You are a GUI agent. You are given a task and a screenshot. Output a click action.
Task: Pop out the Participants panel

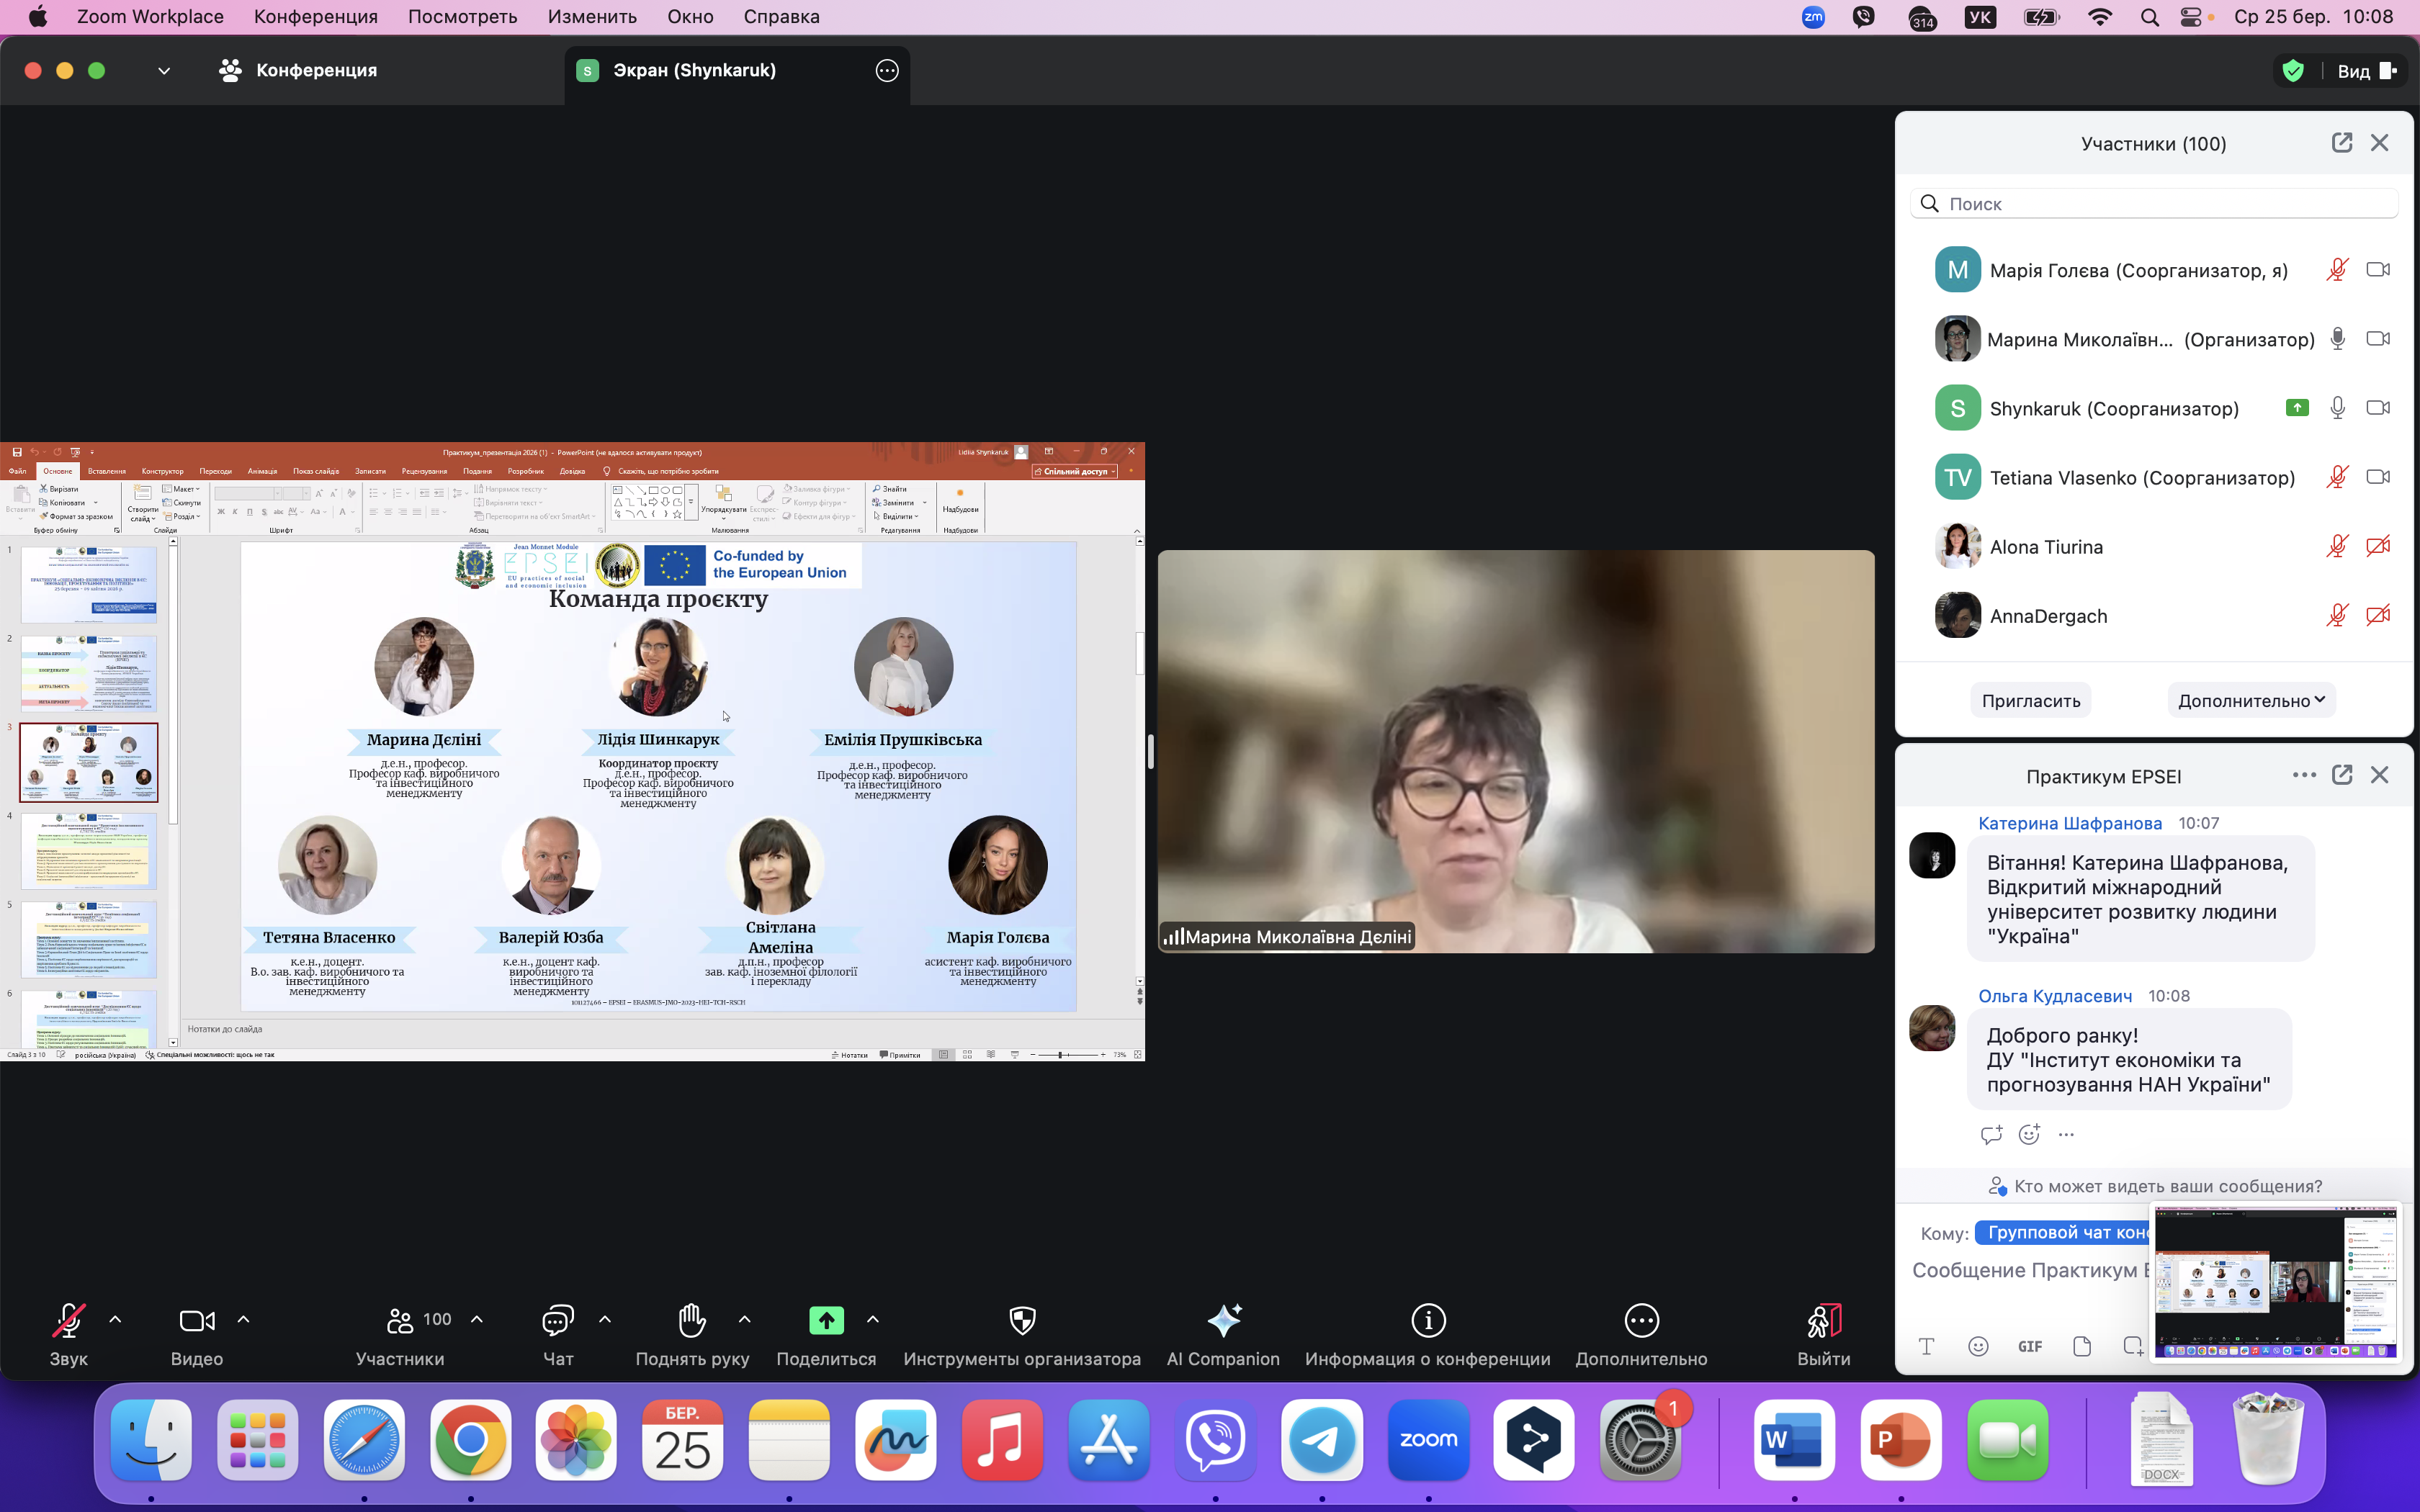tap(2341, 143)
